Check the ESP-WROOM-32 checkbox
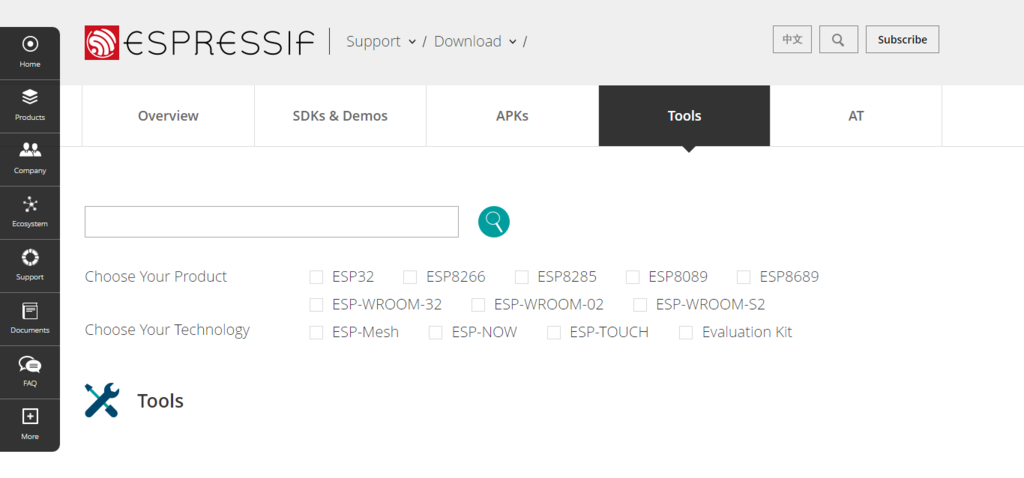 click(316, 305)
